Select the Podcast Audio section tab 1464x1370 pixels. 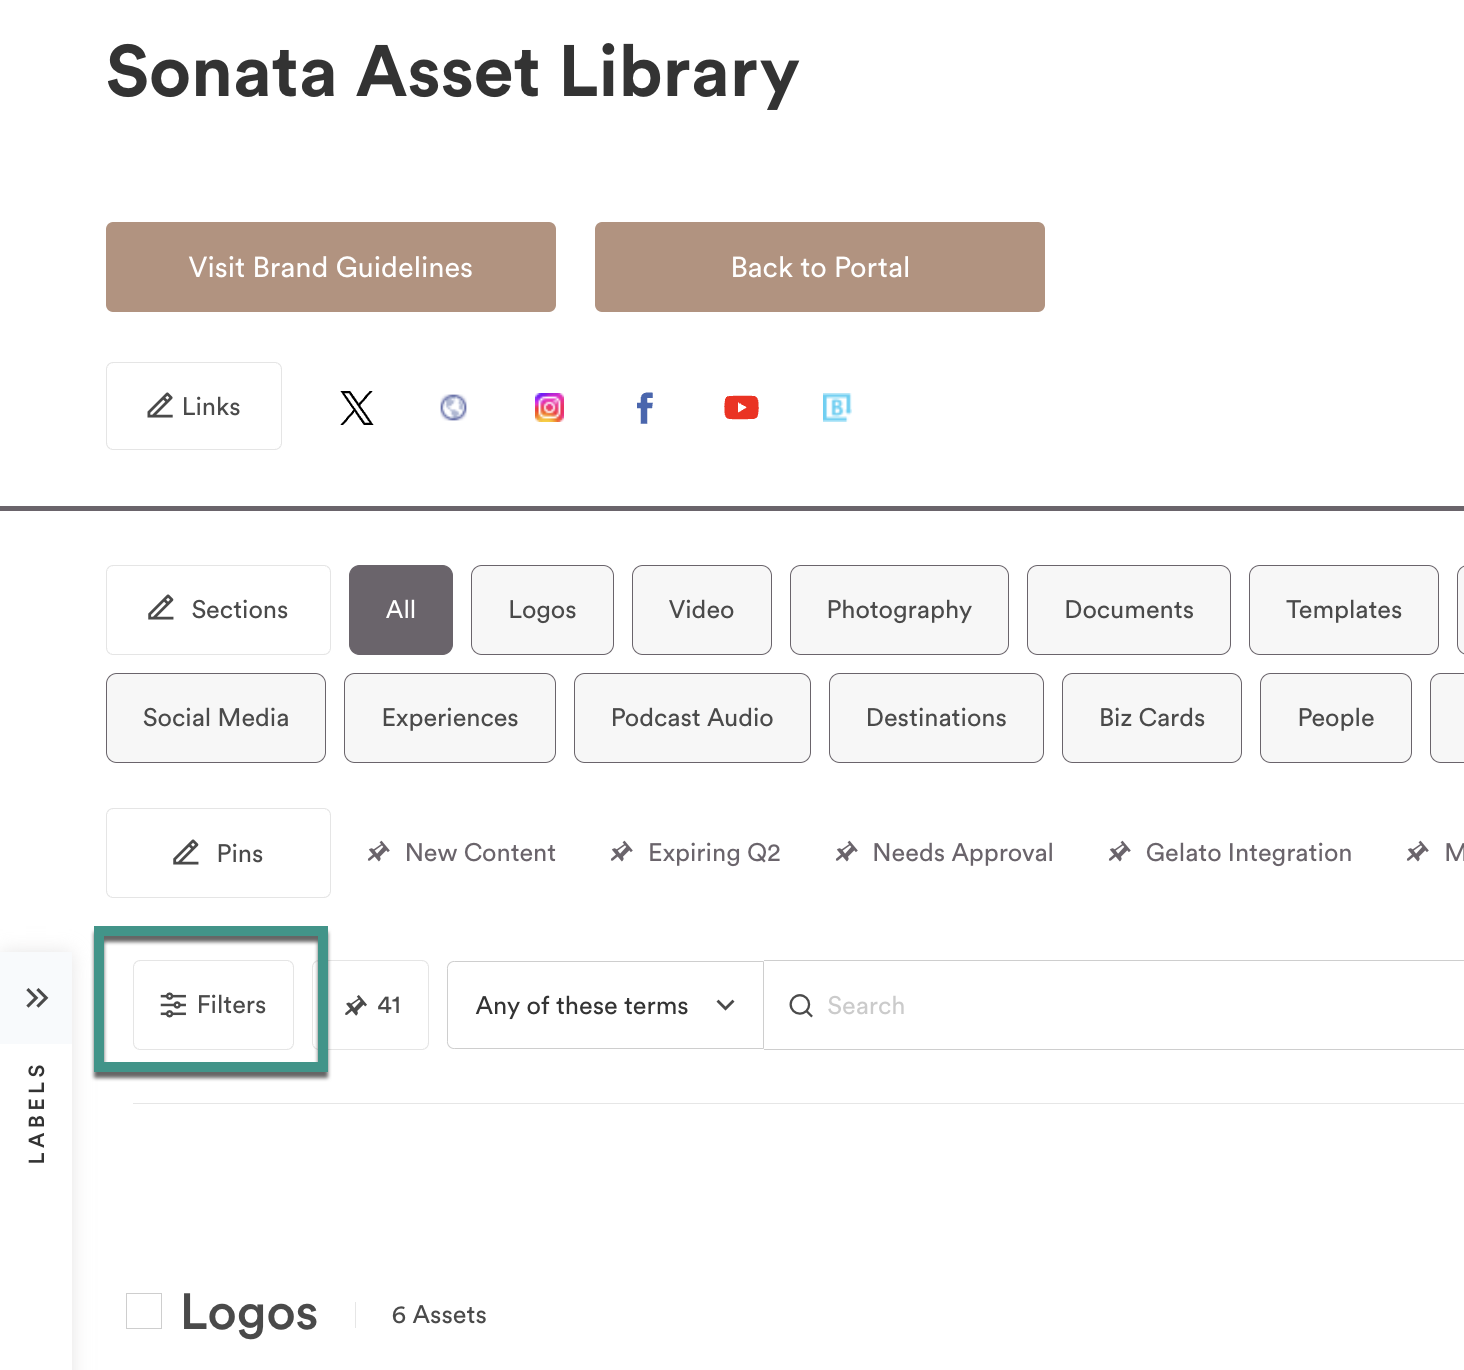click(692, 718)
